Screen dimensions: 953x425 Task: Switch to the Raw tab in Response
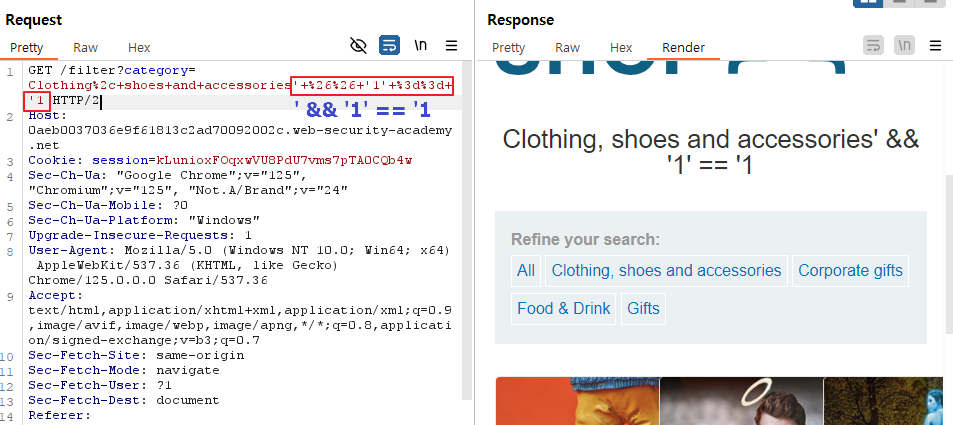click(x=567, y=47)
